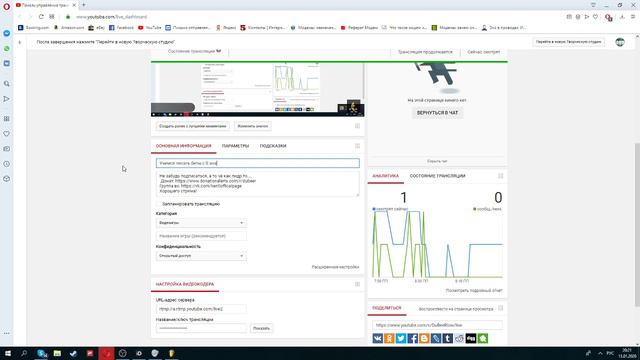Share to LiveJournal icon
This screenshot has height=360, width=640.
point(436,338)
